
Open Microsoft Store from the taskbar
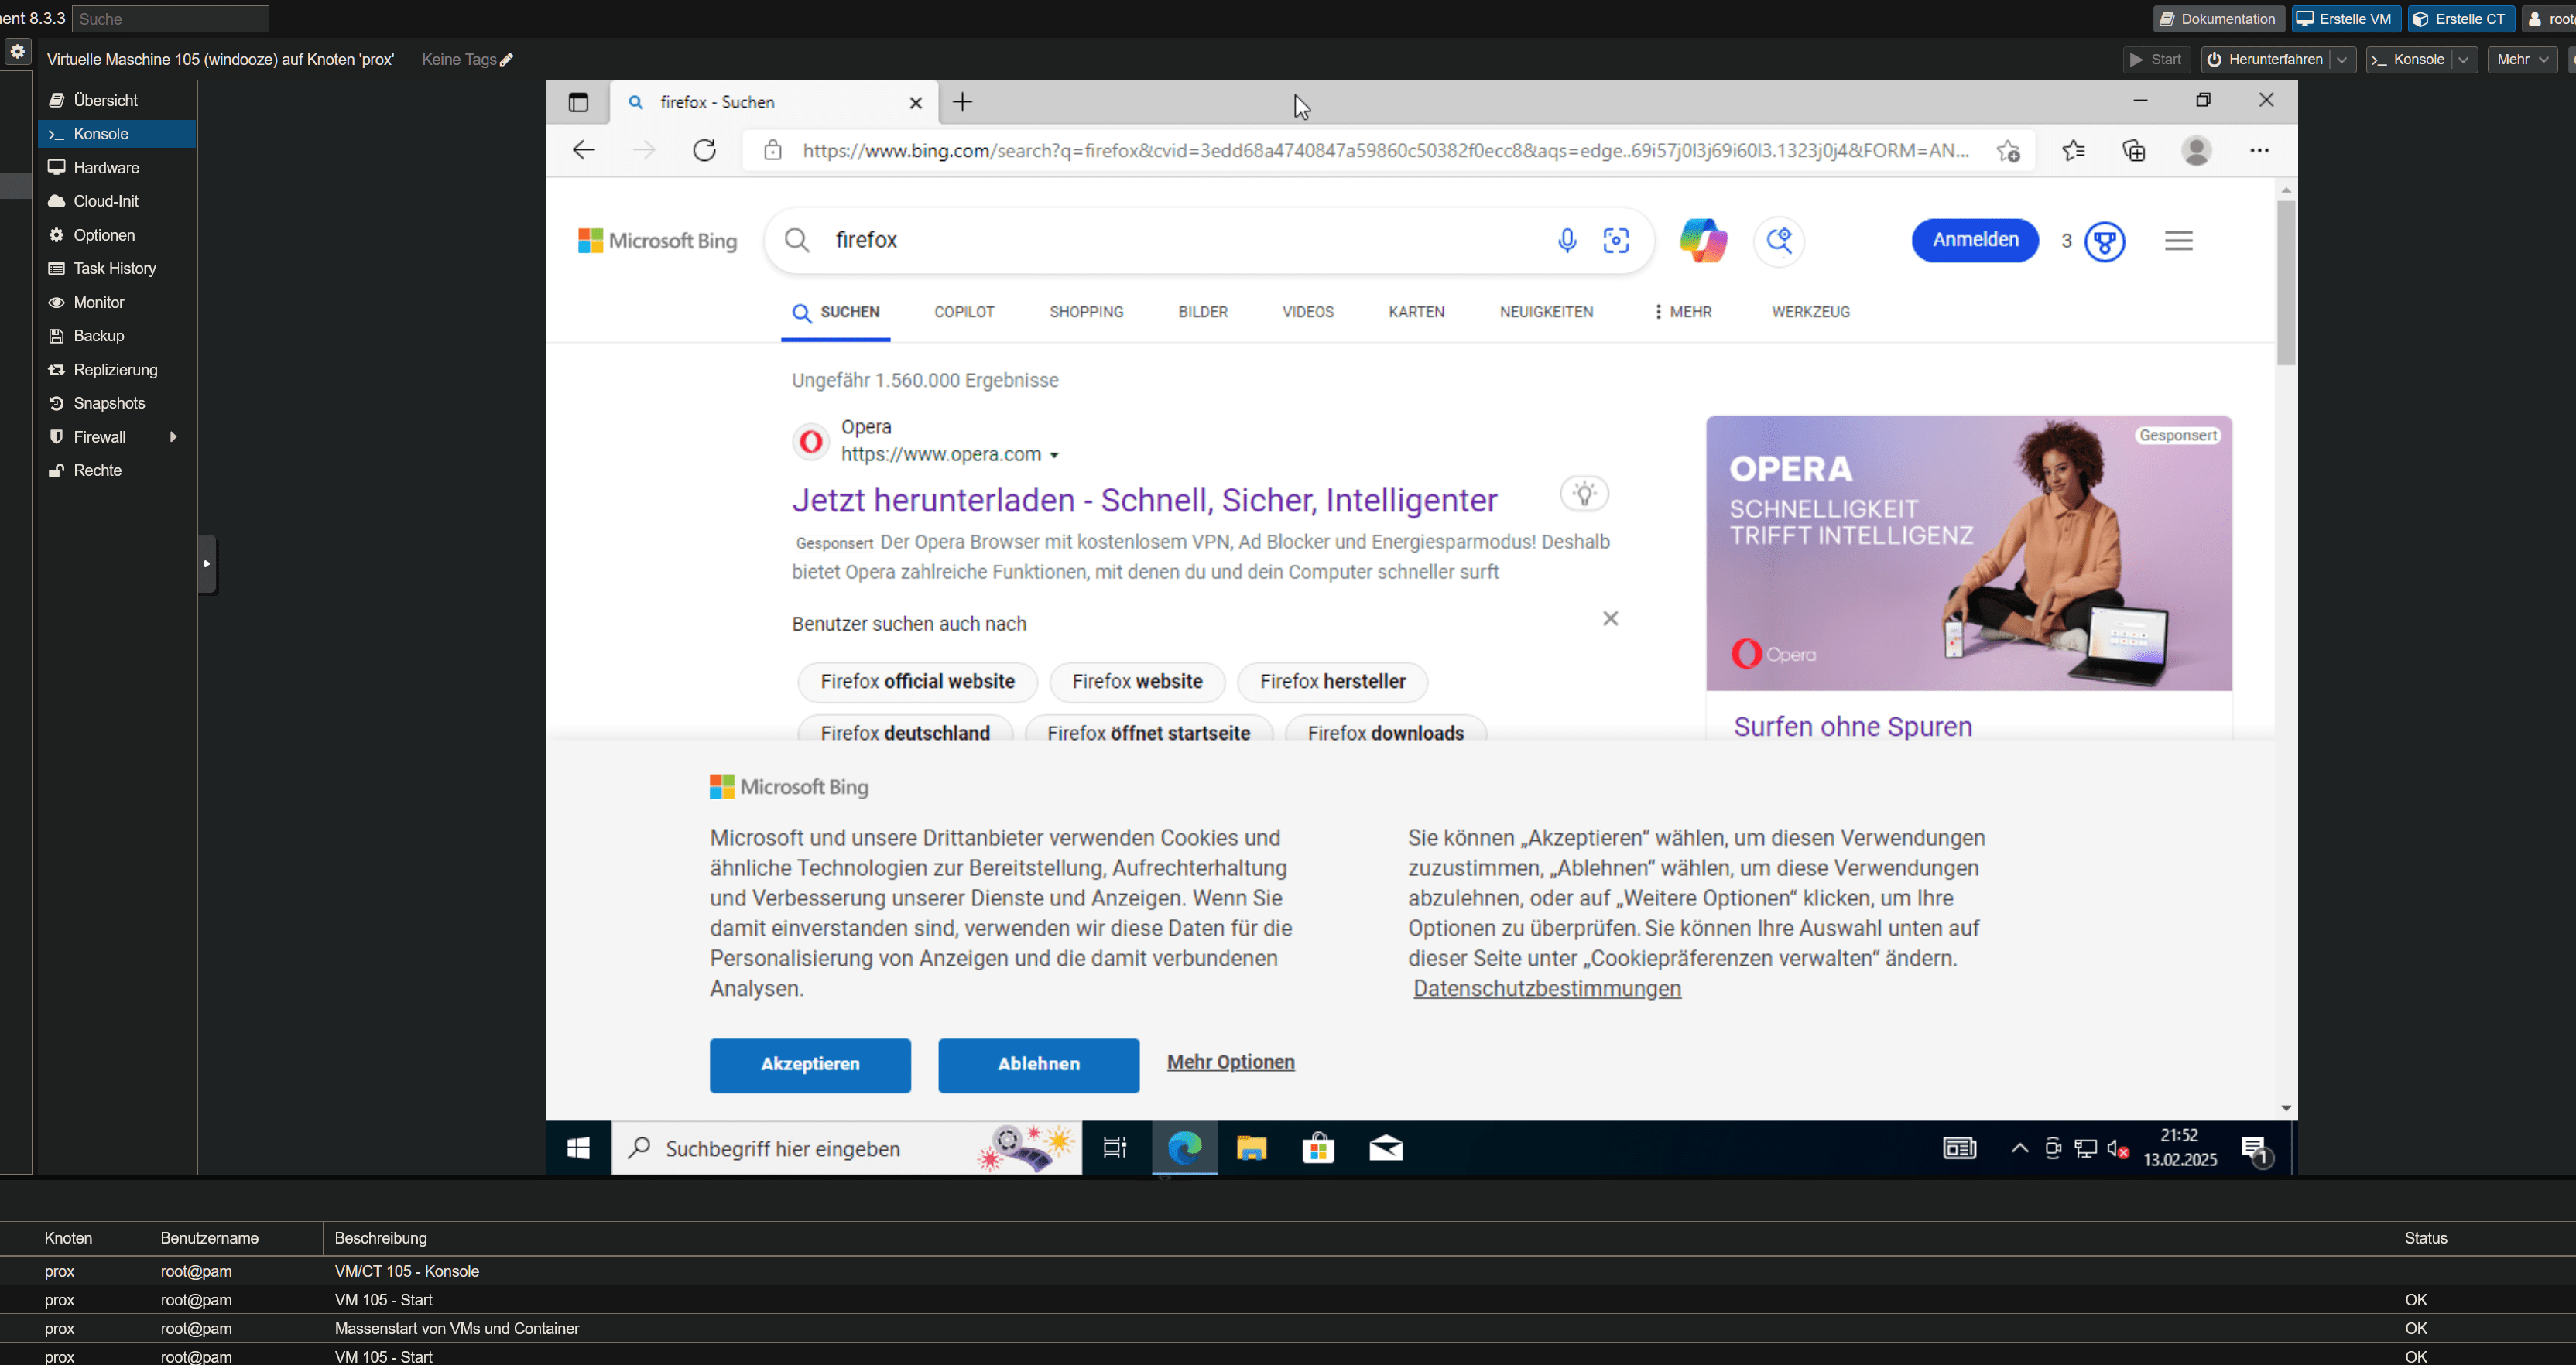tap(1318, 1148)
